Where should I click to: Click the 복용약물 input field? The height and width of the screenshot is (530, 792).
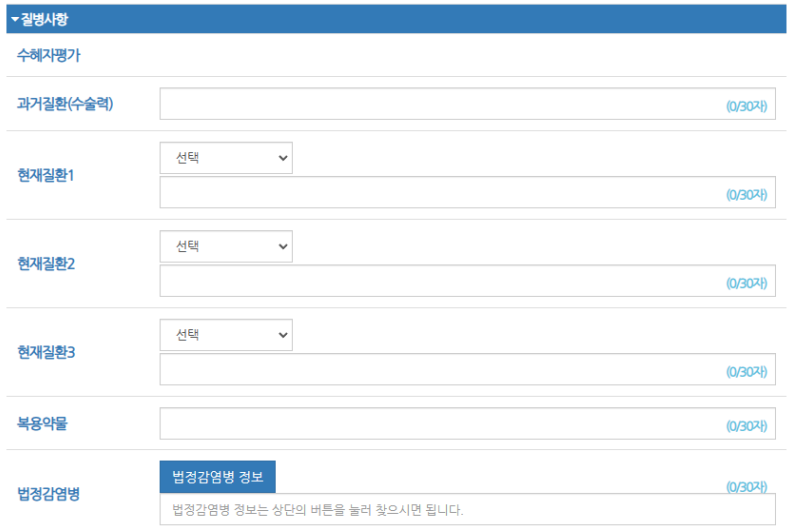[x=467, y=423]
